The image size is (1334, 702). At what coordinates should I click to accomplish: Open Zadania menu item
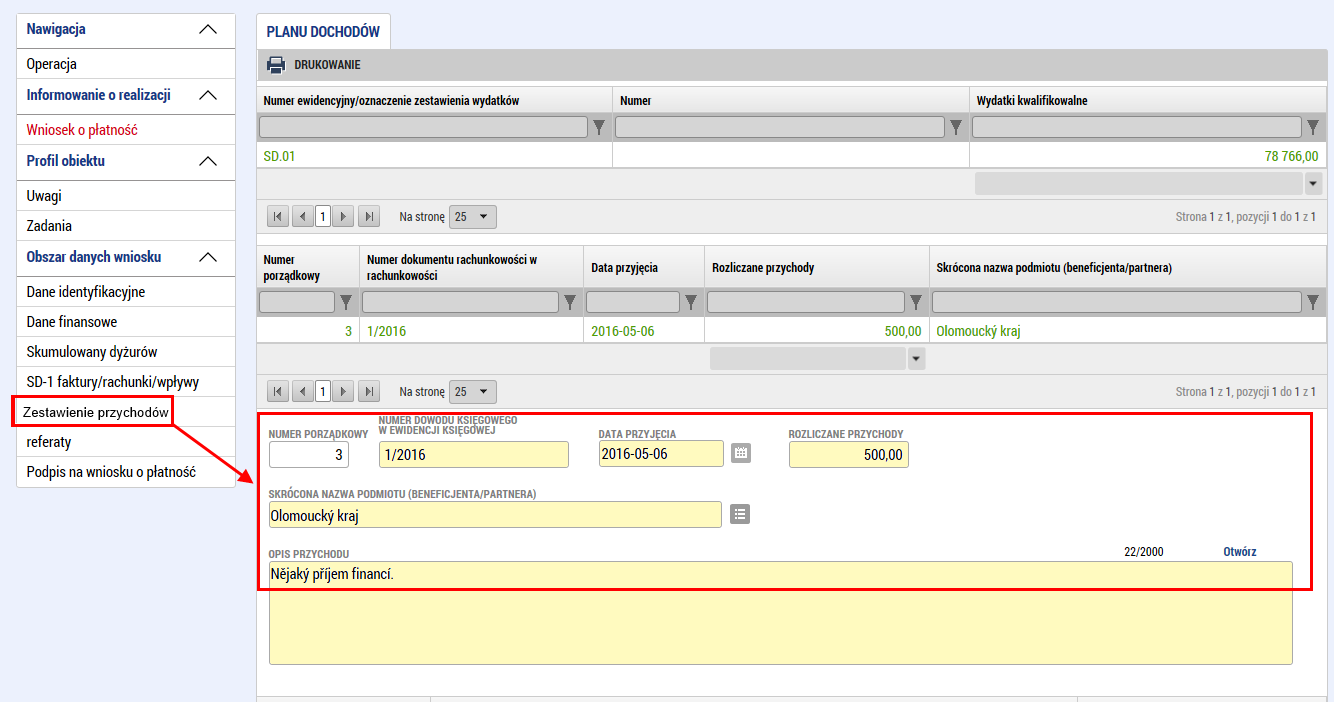(126, 226)
